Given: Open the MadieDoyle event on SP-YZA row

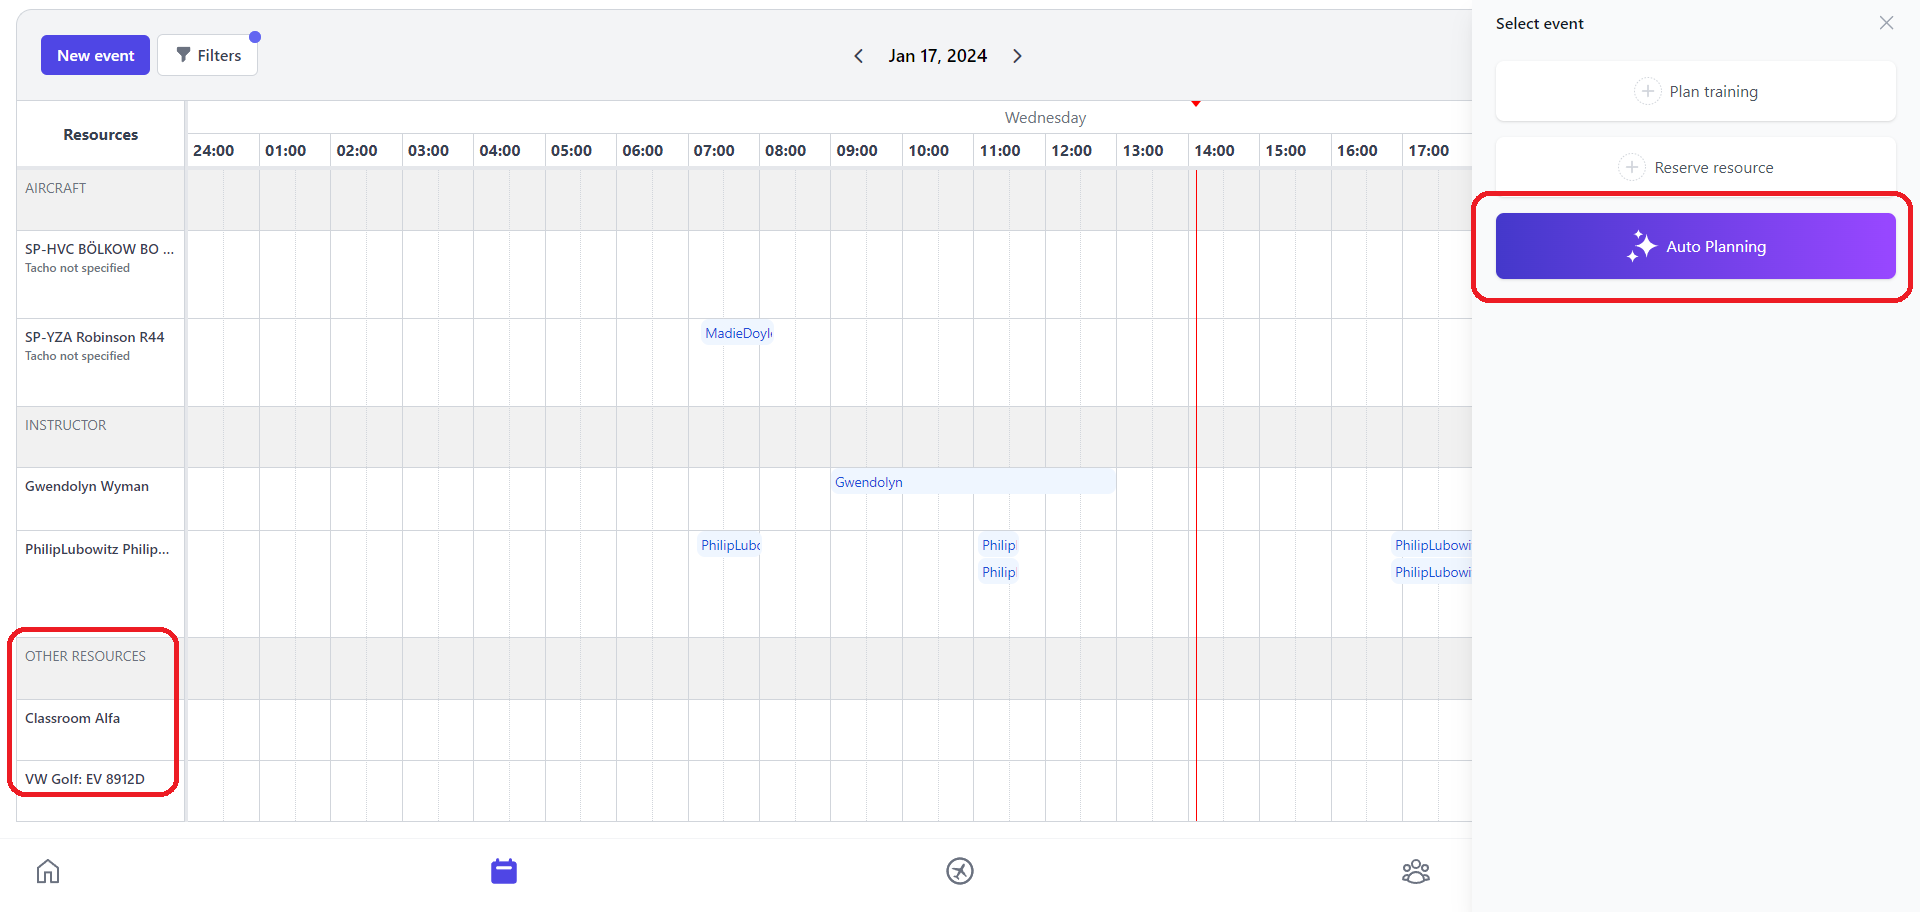Looking at the screenshot, I should click(x=738, y=333).
